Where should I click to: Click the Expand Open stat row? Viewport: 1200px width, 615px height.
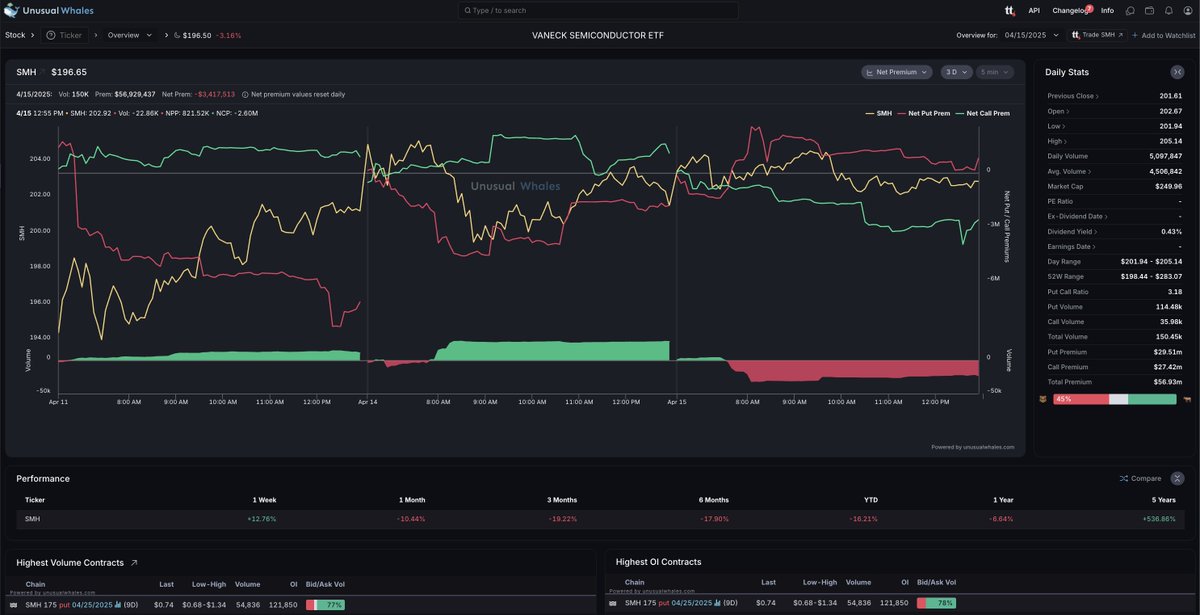(1115, 111)
